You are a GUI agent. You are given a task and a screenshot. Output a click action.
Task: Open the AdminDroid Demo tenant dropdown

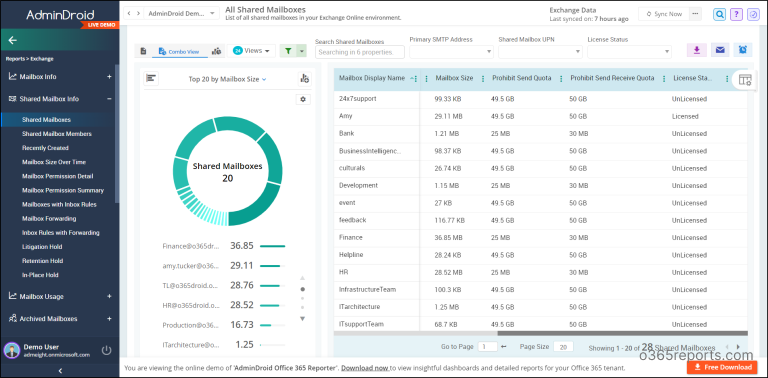coord(181,14)
